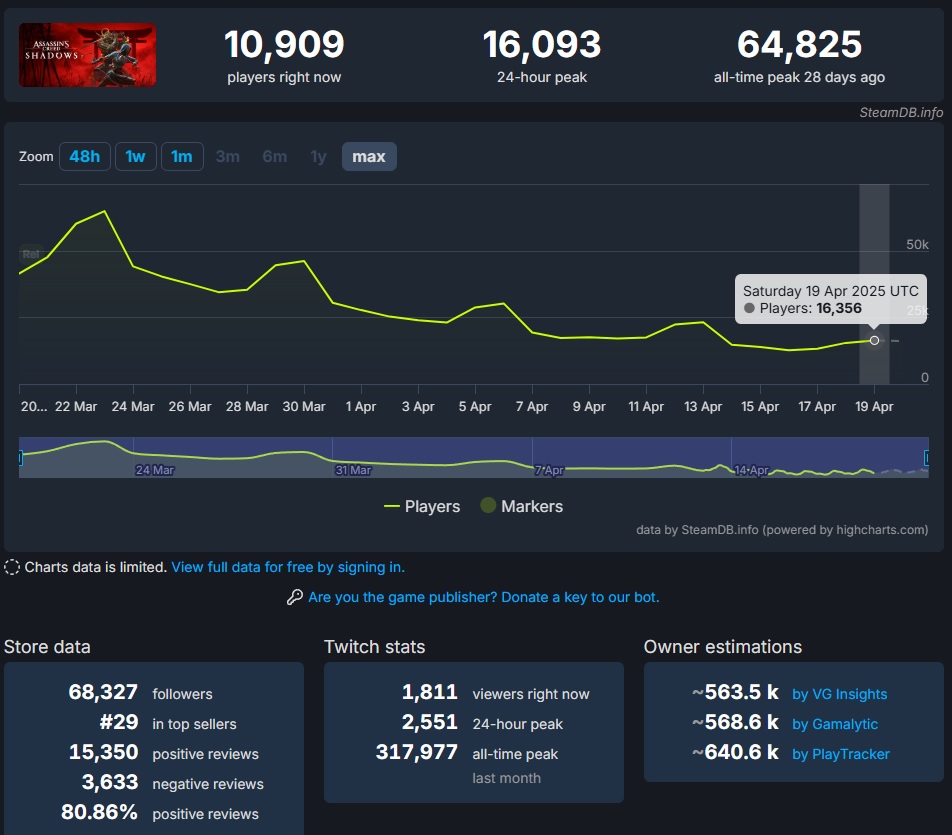This screenshot has width=952, height=835.
Task: Click the 'Twitch stats' heading
Action: tap(375, 647)
